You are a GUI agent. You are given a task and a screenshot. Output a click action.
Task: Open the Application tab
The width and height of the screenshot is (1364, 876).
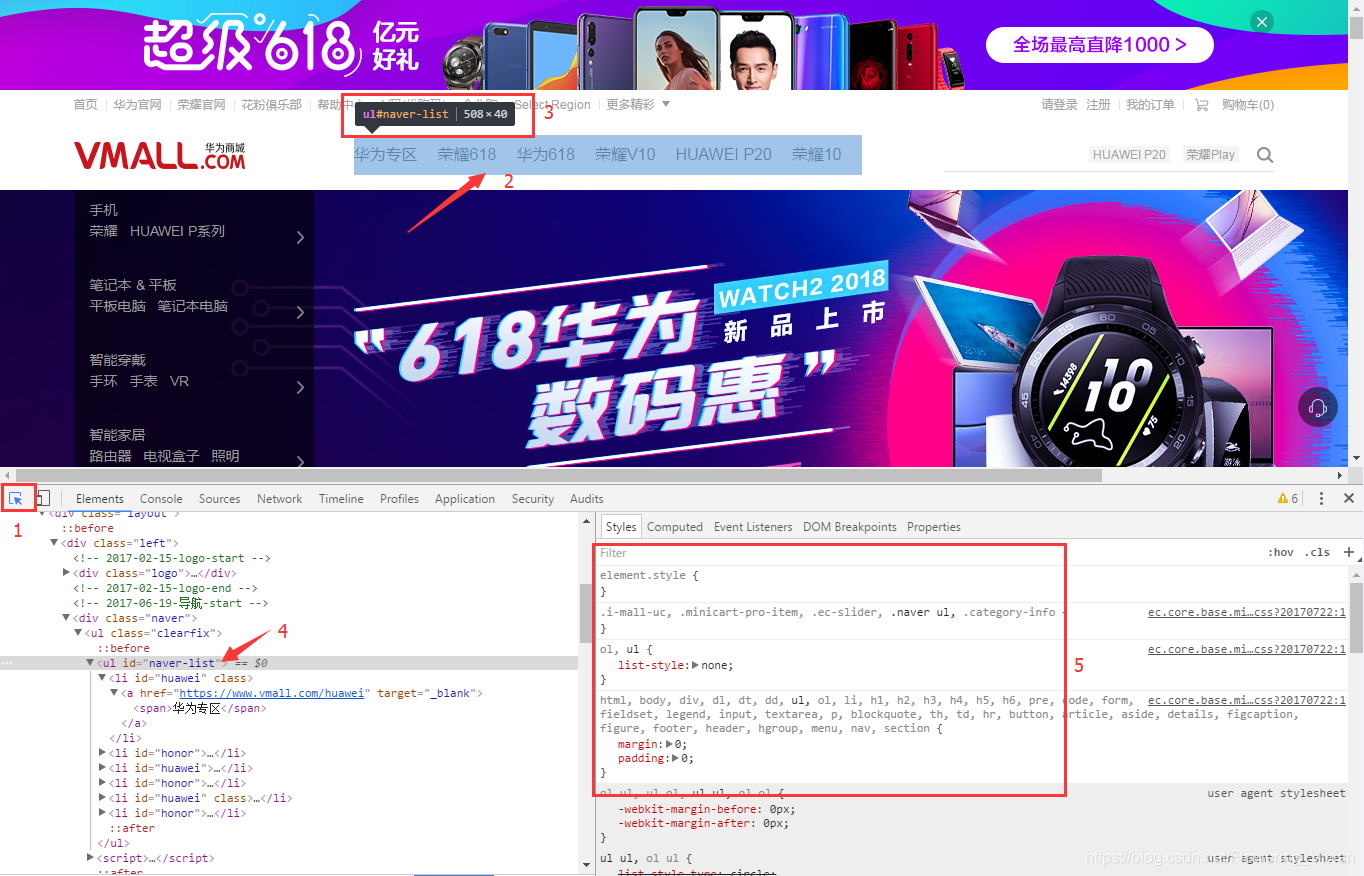pyautogui.click(x=464, y=499)
